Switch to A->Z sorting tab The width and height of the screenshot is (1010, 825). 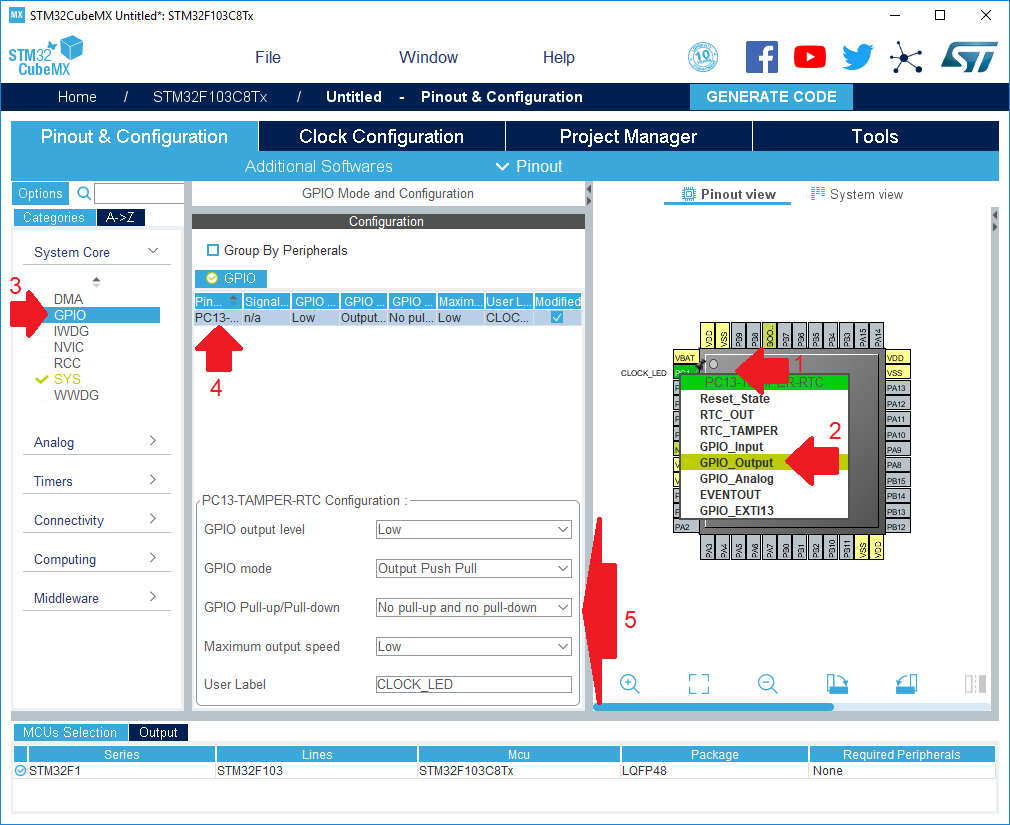(120, 218)
